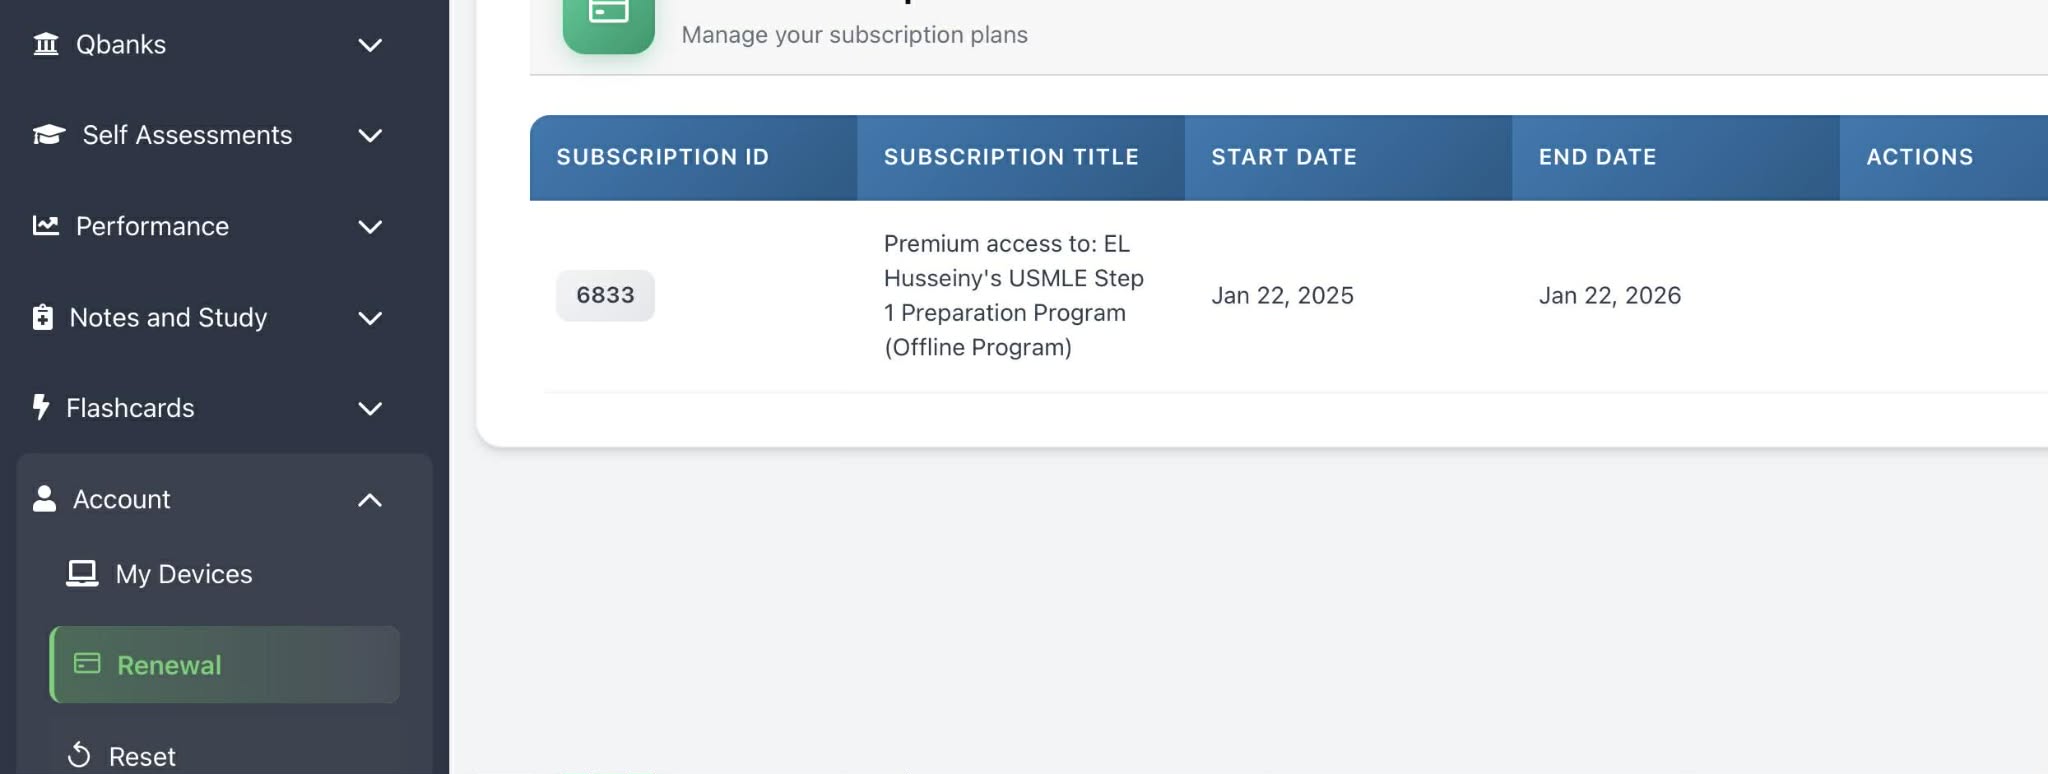Click the Renewal credit card icon

tap(87, 664)
